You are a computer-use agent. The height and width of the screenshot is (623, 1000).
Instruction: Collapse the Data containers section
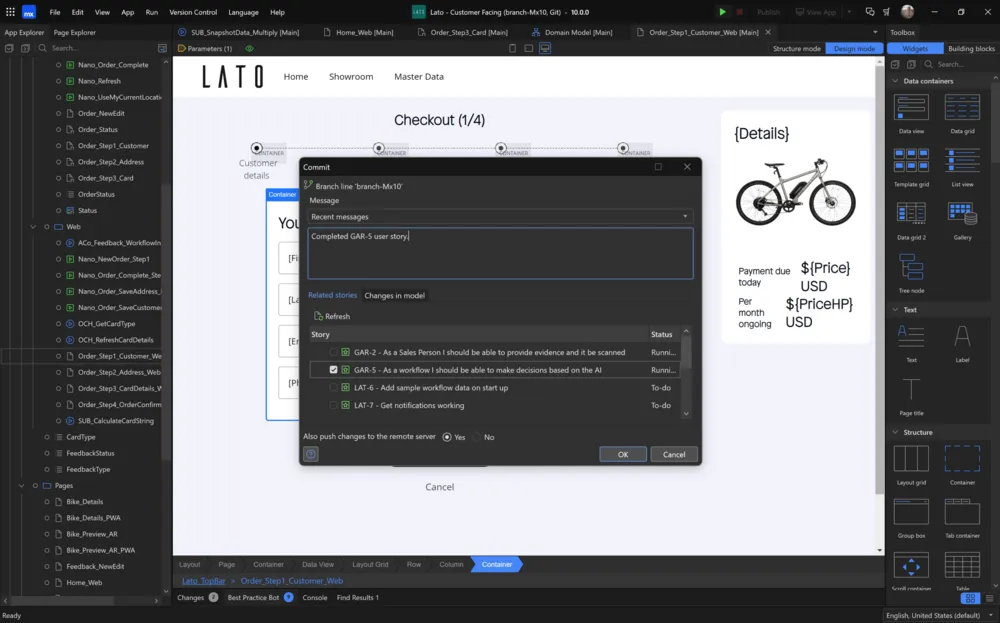pyautogui.click(x=895, y=81)
